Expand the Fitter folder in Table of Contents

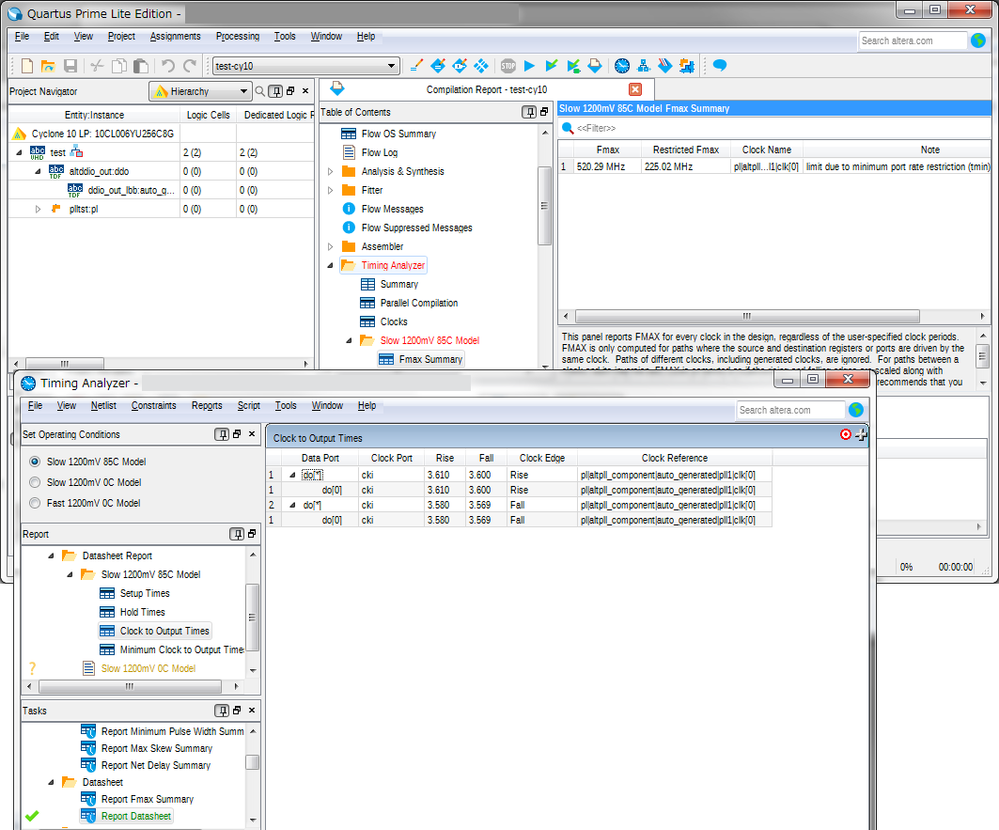pos(331,190)
